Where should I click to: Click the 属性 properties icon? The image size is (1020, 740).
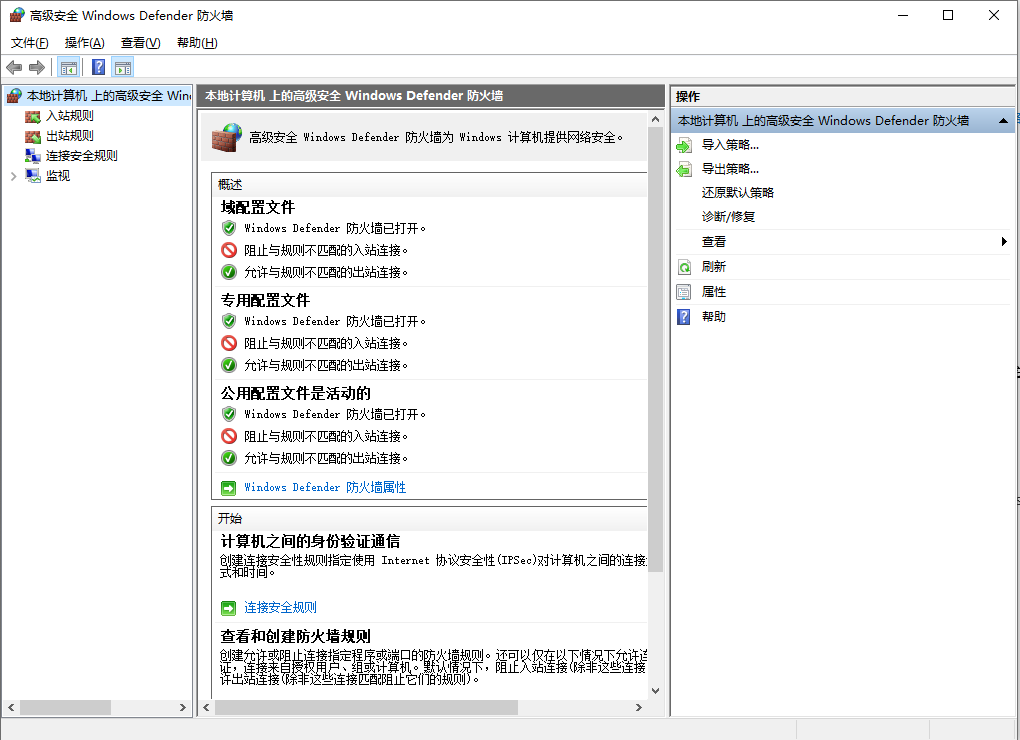pyautogui.click(x=684, y=292)
